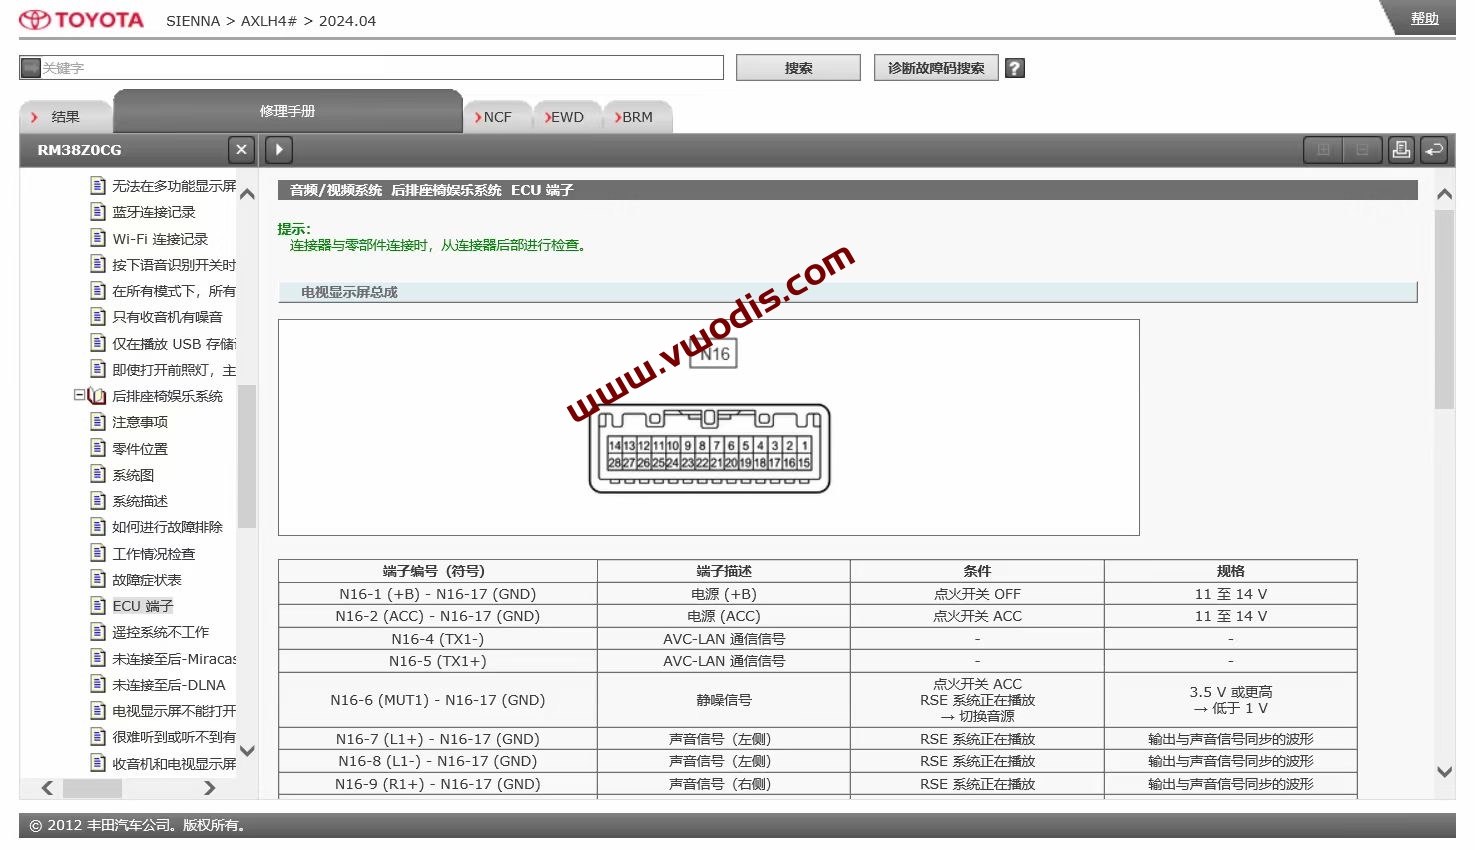Open the document icon beside ECU 端子
1475x850 pixels.
pos(99,605)
